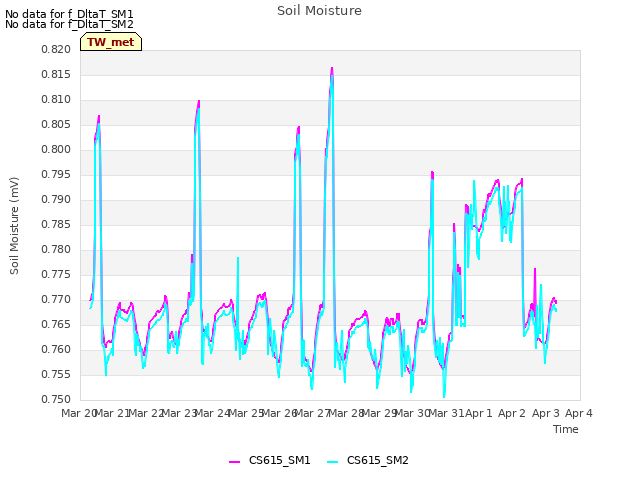The width and height of the screenshot is (640, 480).
Task: Click the TW_met annotation label
Action: (111, 42)
